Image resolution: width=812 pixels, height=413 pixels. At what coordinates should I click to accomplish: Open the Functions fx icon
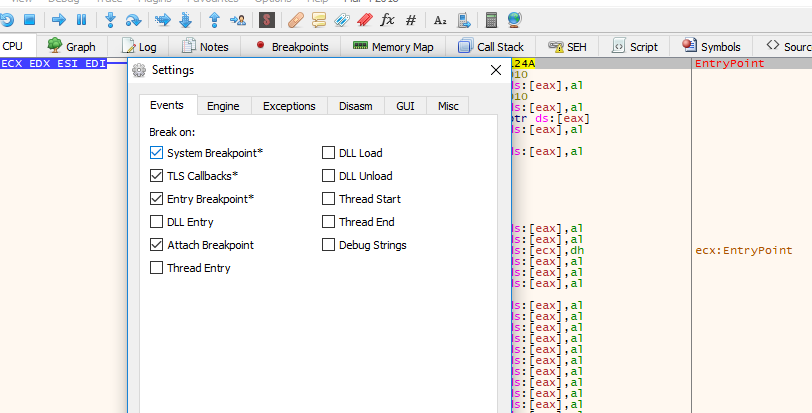tap(387, 20)
